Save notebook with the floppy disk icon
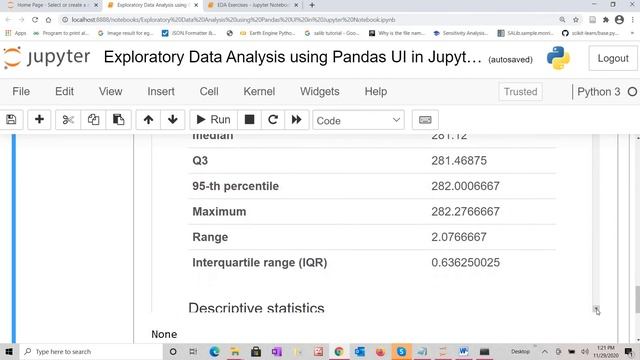640x360 pixels. pyautogui.click(x=11, y=120)
